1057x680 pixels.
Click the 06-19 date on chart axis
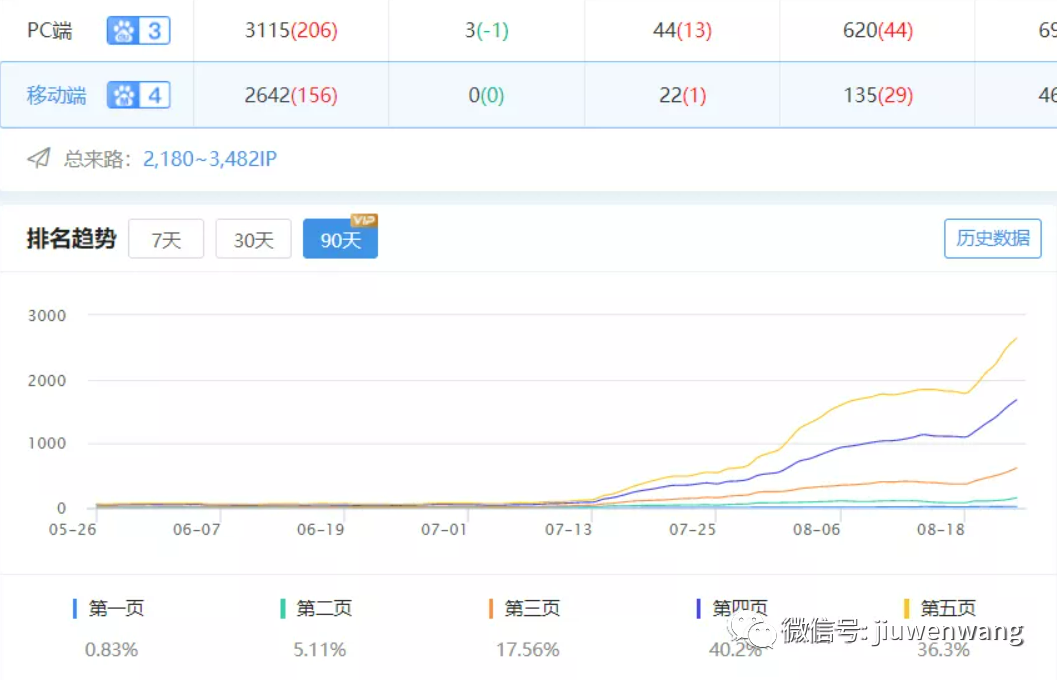click(x=320, y=530)
